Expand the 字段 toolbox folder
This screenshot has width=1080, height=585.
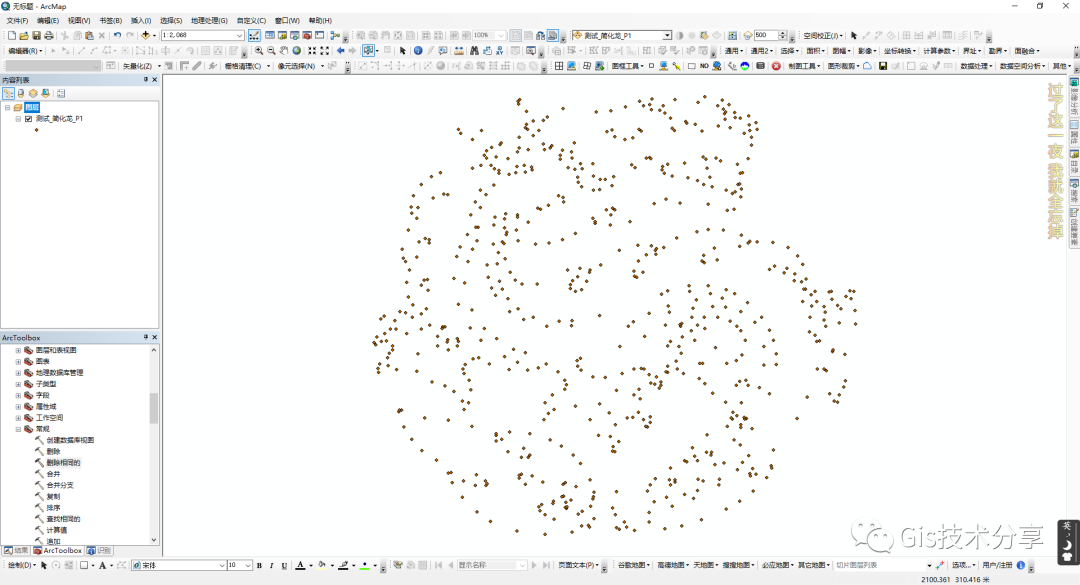point(18,395)
